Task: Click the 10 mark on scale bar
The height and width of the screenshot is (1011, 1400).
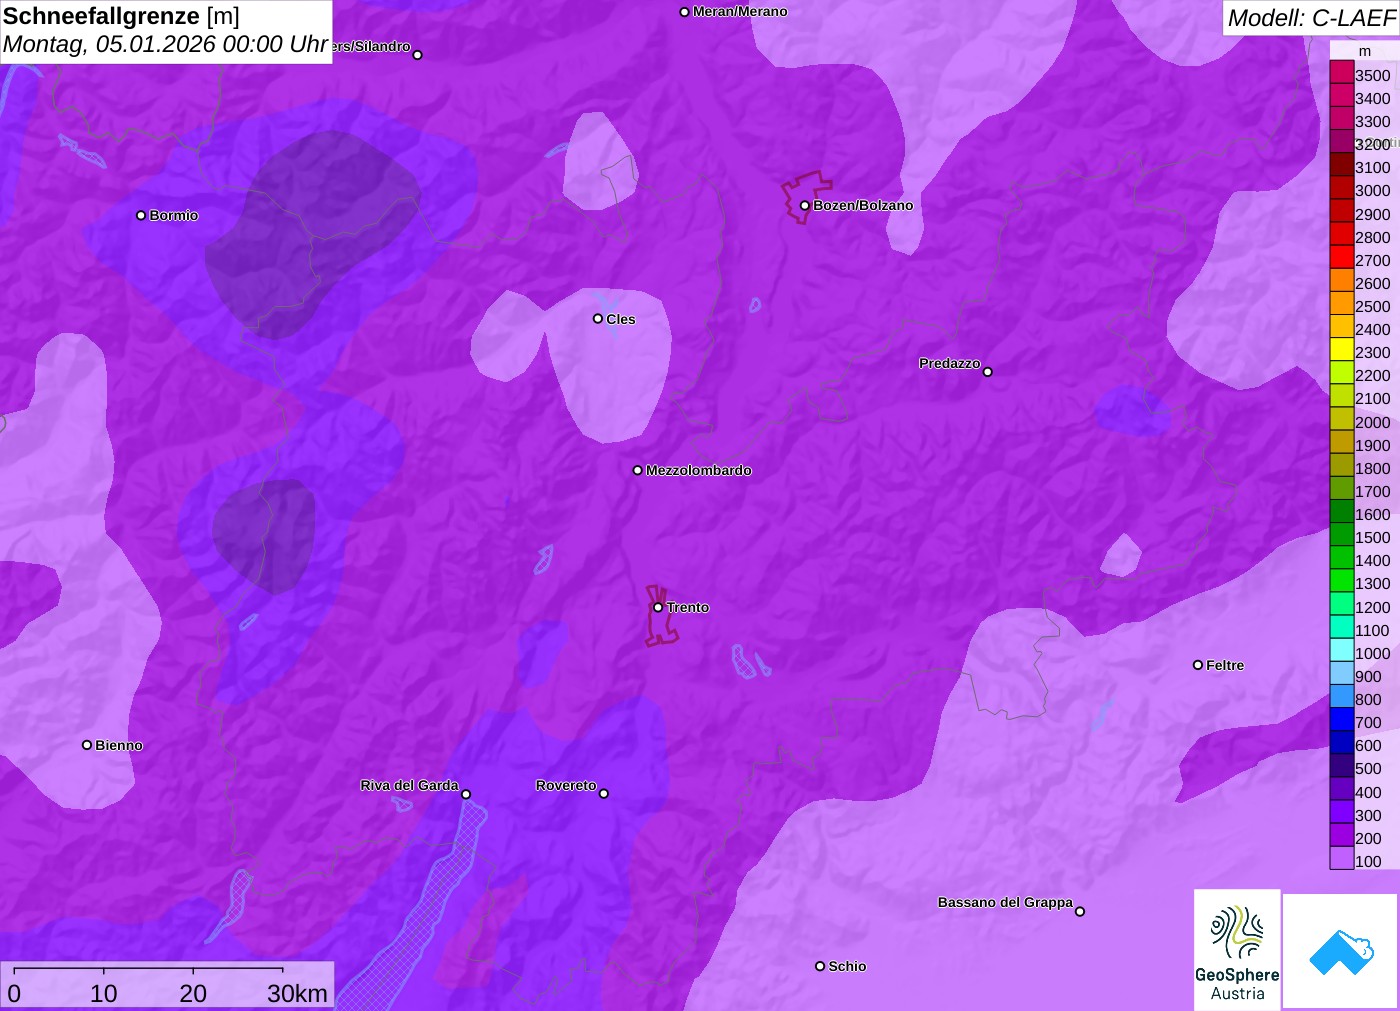Action: click(x=104, y=993)
